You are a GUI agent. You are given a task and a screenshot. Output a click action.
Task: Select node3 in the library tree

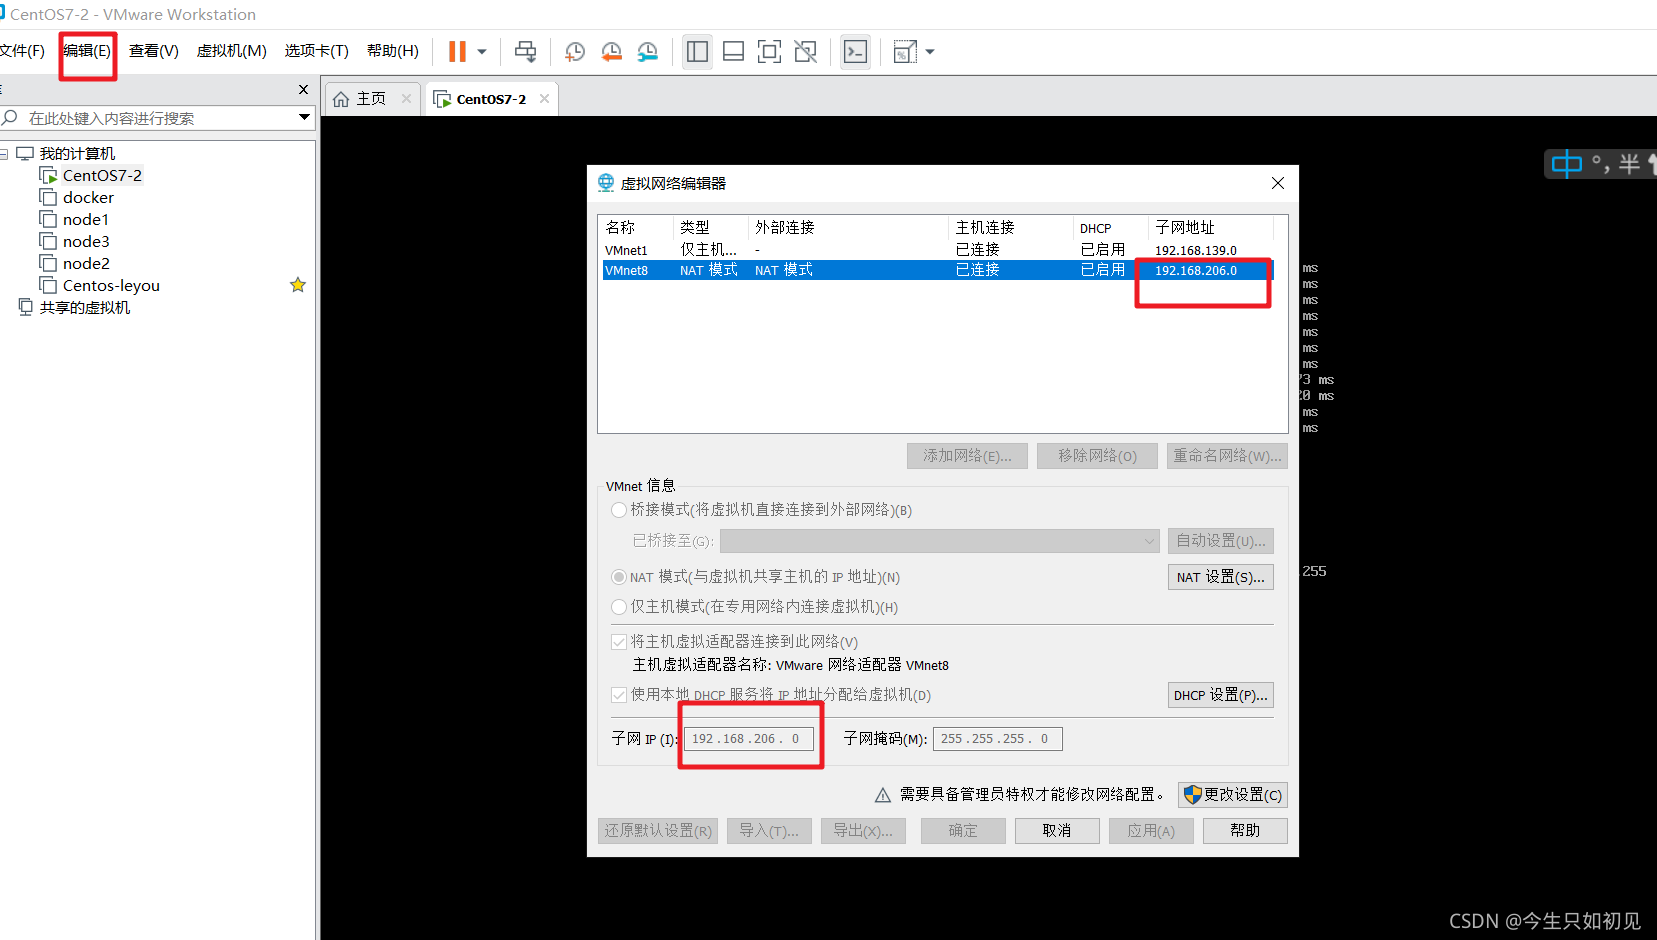[86, 241]
